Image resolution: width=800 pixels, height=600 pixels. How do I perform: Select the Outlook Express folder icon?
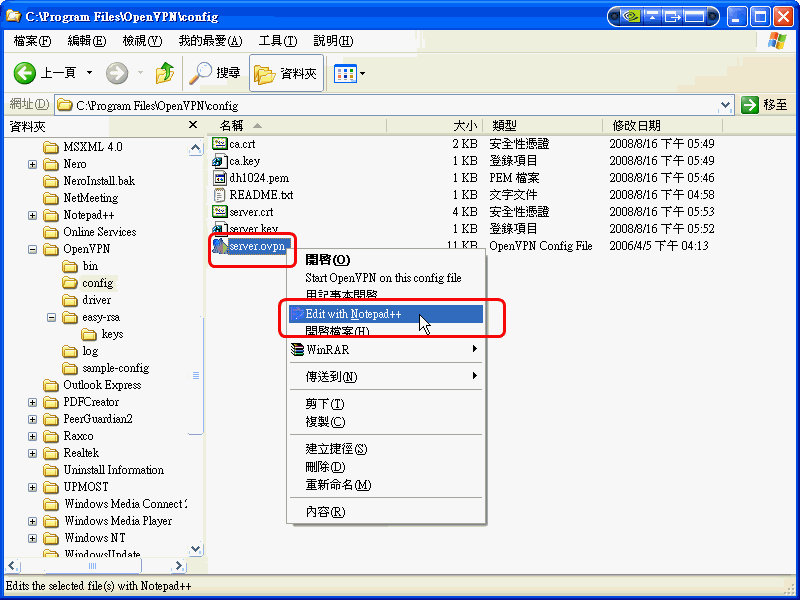(51, 385)
